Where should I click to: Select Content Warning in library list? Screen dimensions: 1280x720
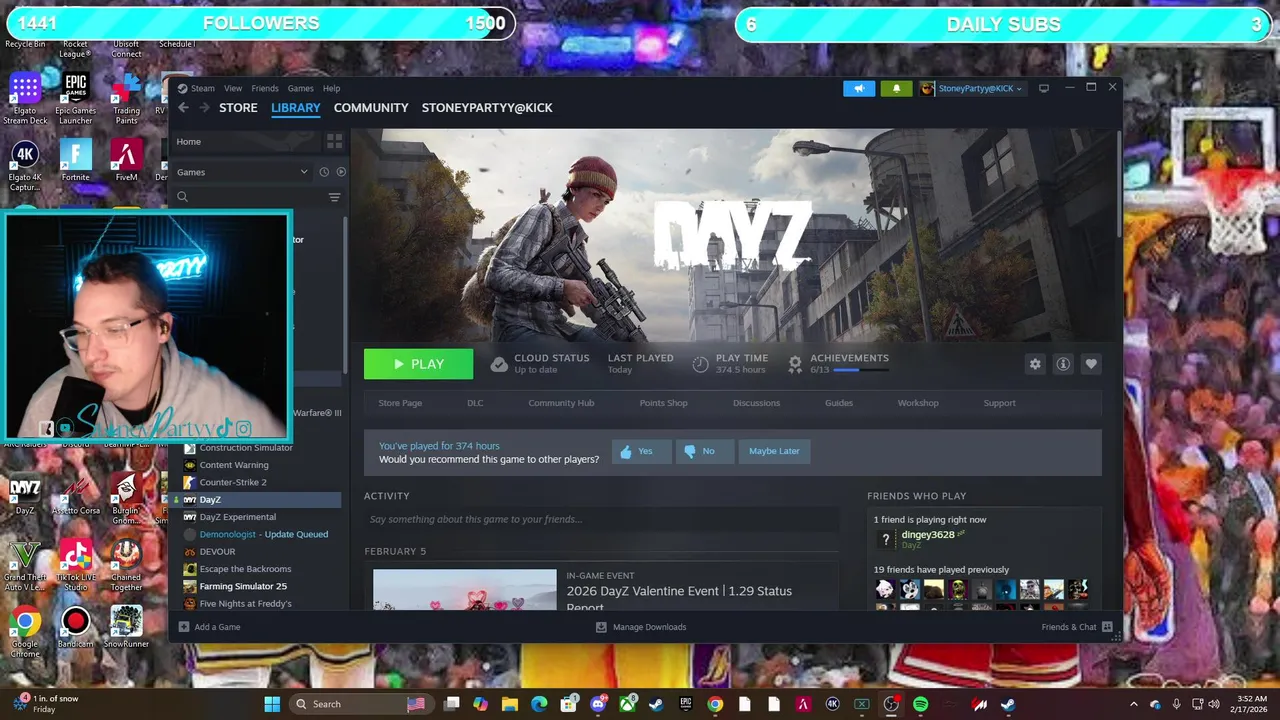click(234, 465)
